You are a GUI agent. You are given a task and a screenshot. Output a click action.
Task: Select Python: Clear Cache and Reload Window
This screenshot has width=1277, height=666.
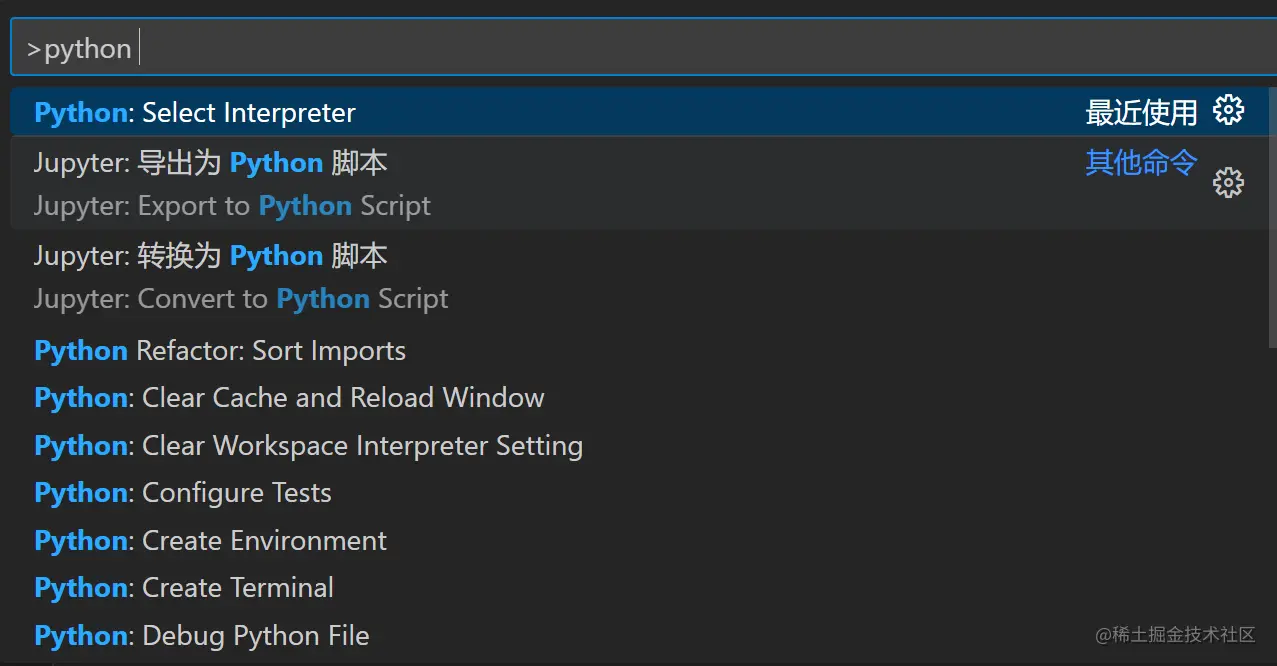pyautogui.click(x=639, y=398)
